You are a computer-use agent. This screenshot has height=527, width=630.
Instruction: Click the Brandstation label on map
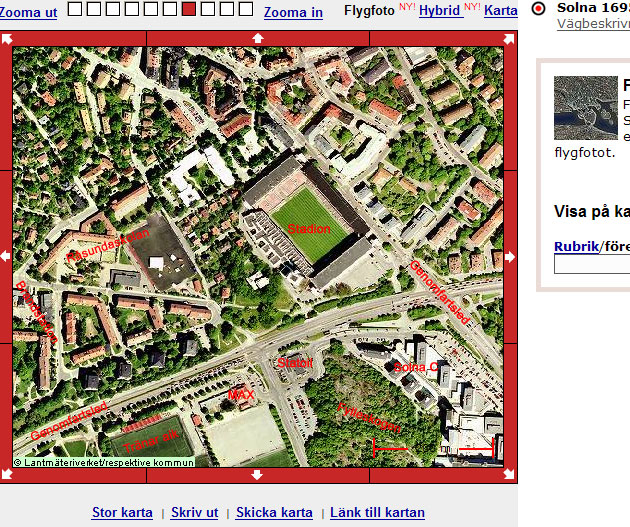[37, 311]
